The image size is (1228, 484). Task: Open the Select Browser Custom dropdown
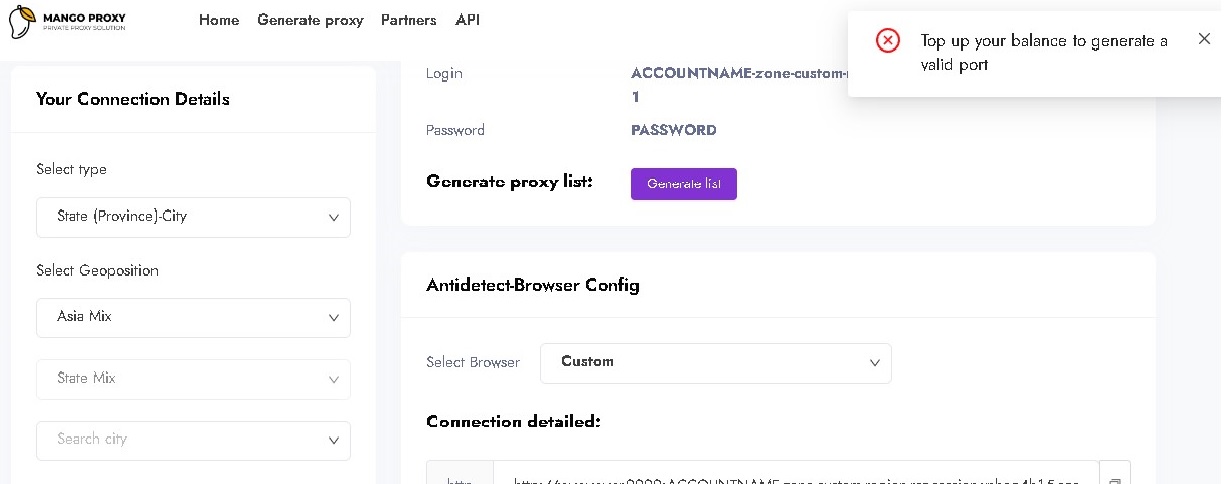point(715,363)
